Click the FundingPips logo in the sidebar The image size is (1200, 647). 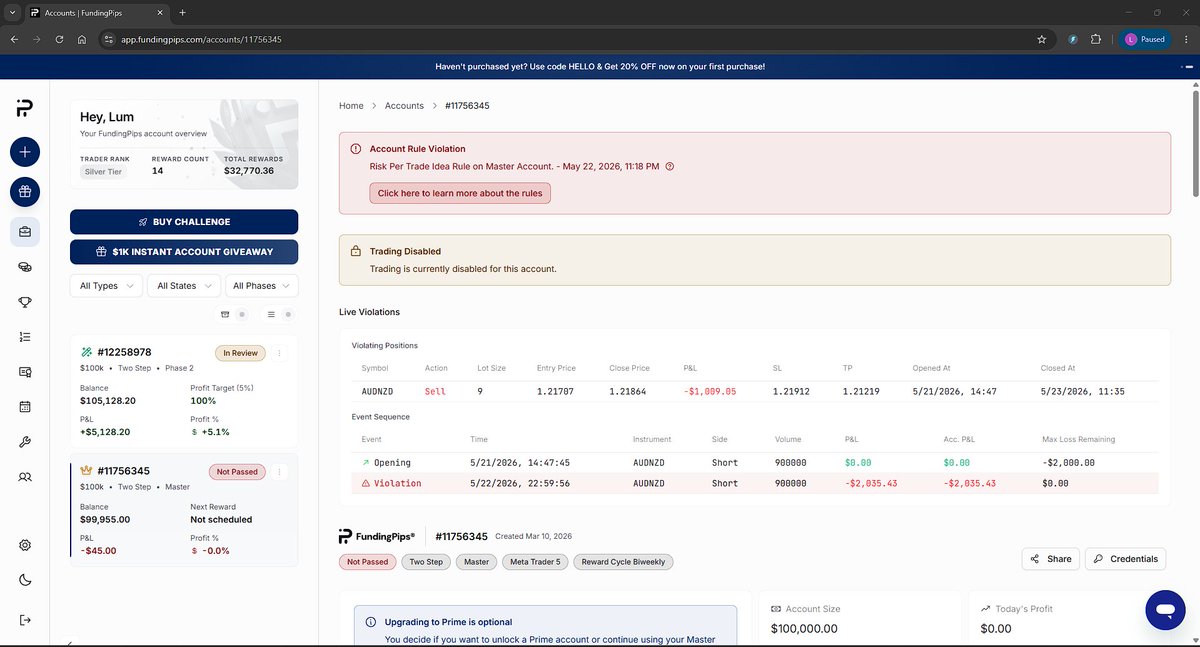coord(25,109)
